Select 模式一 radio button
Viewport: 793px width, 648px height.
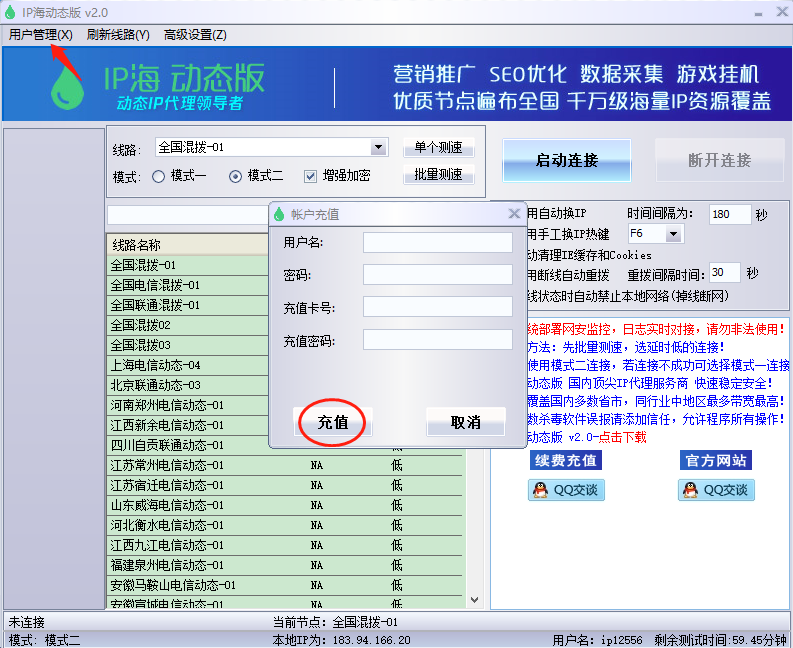159,176
